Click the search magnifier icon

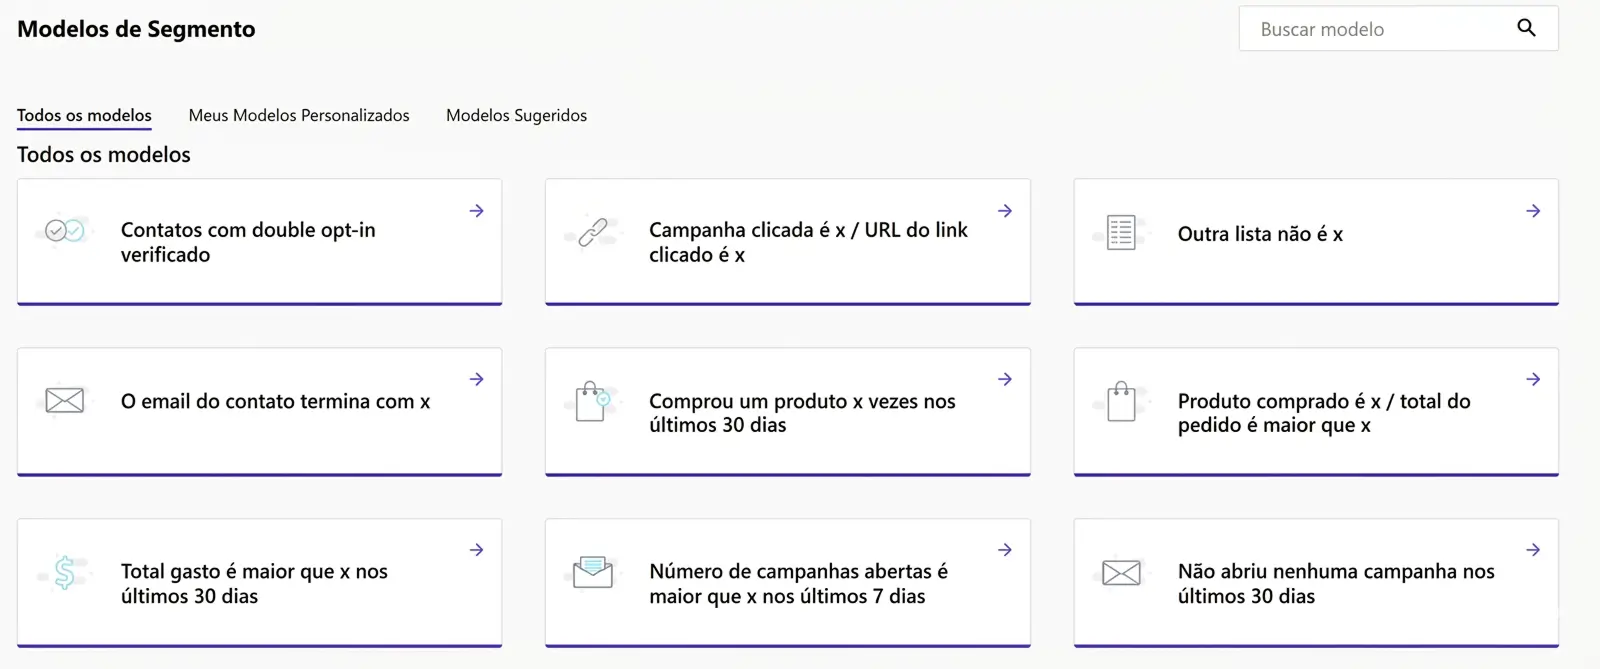tap(1526, 28)
